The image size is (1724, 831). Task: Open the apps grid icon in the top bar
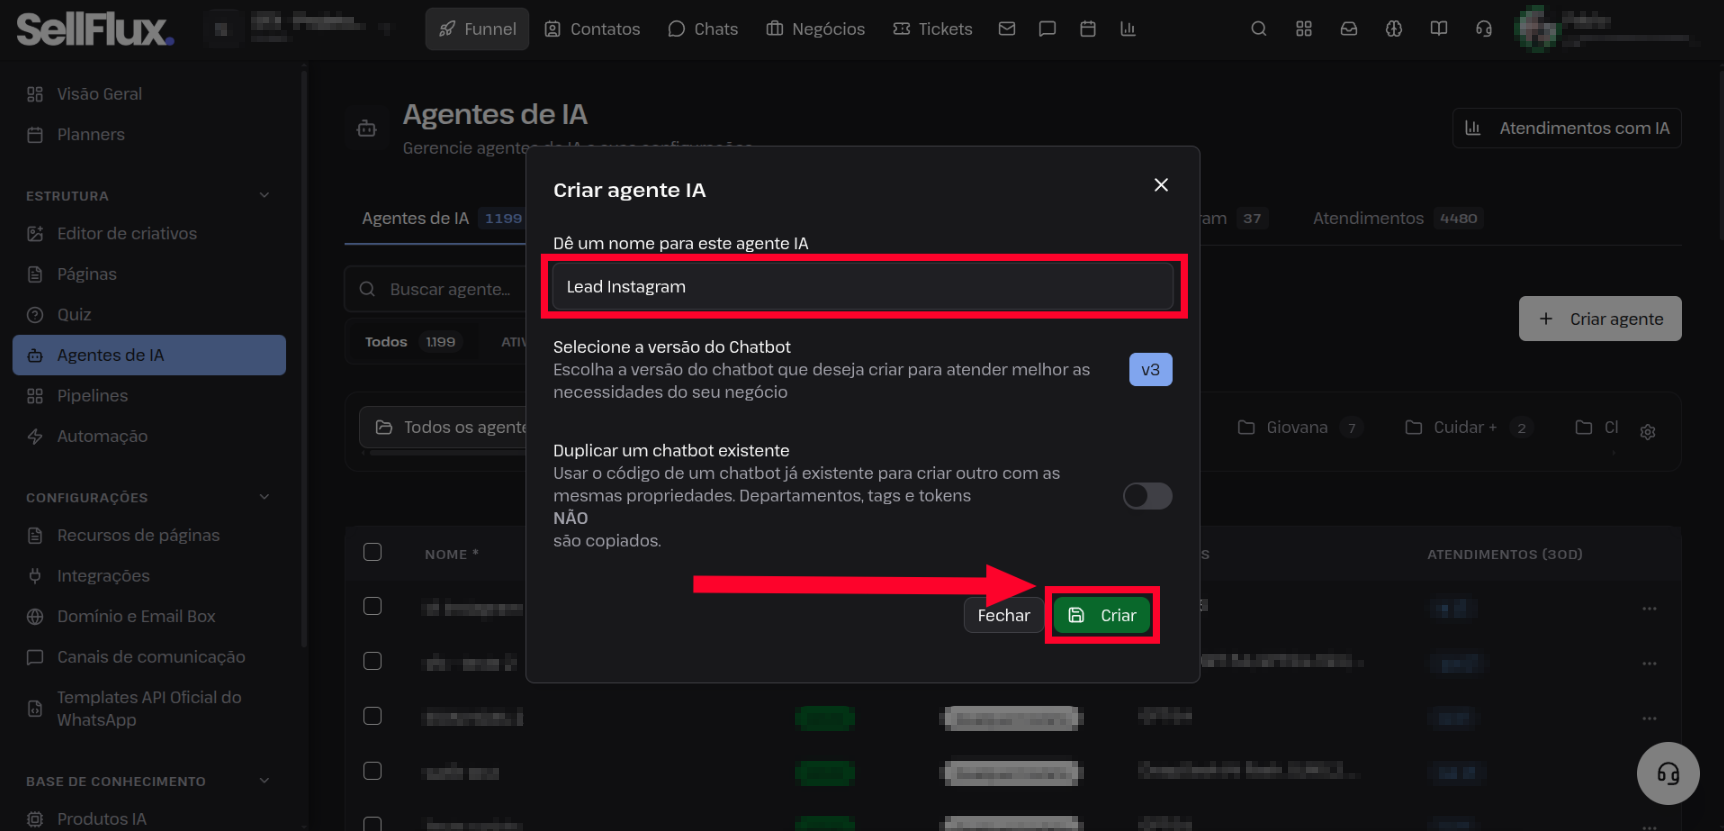coord(1304,29)
